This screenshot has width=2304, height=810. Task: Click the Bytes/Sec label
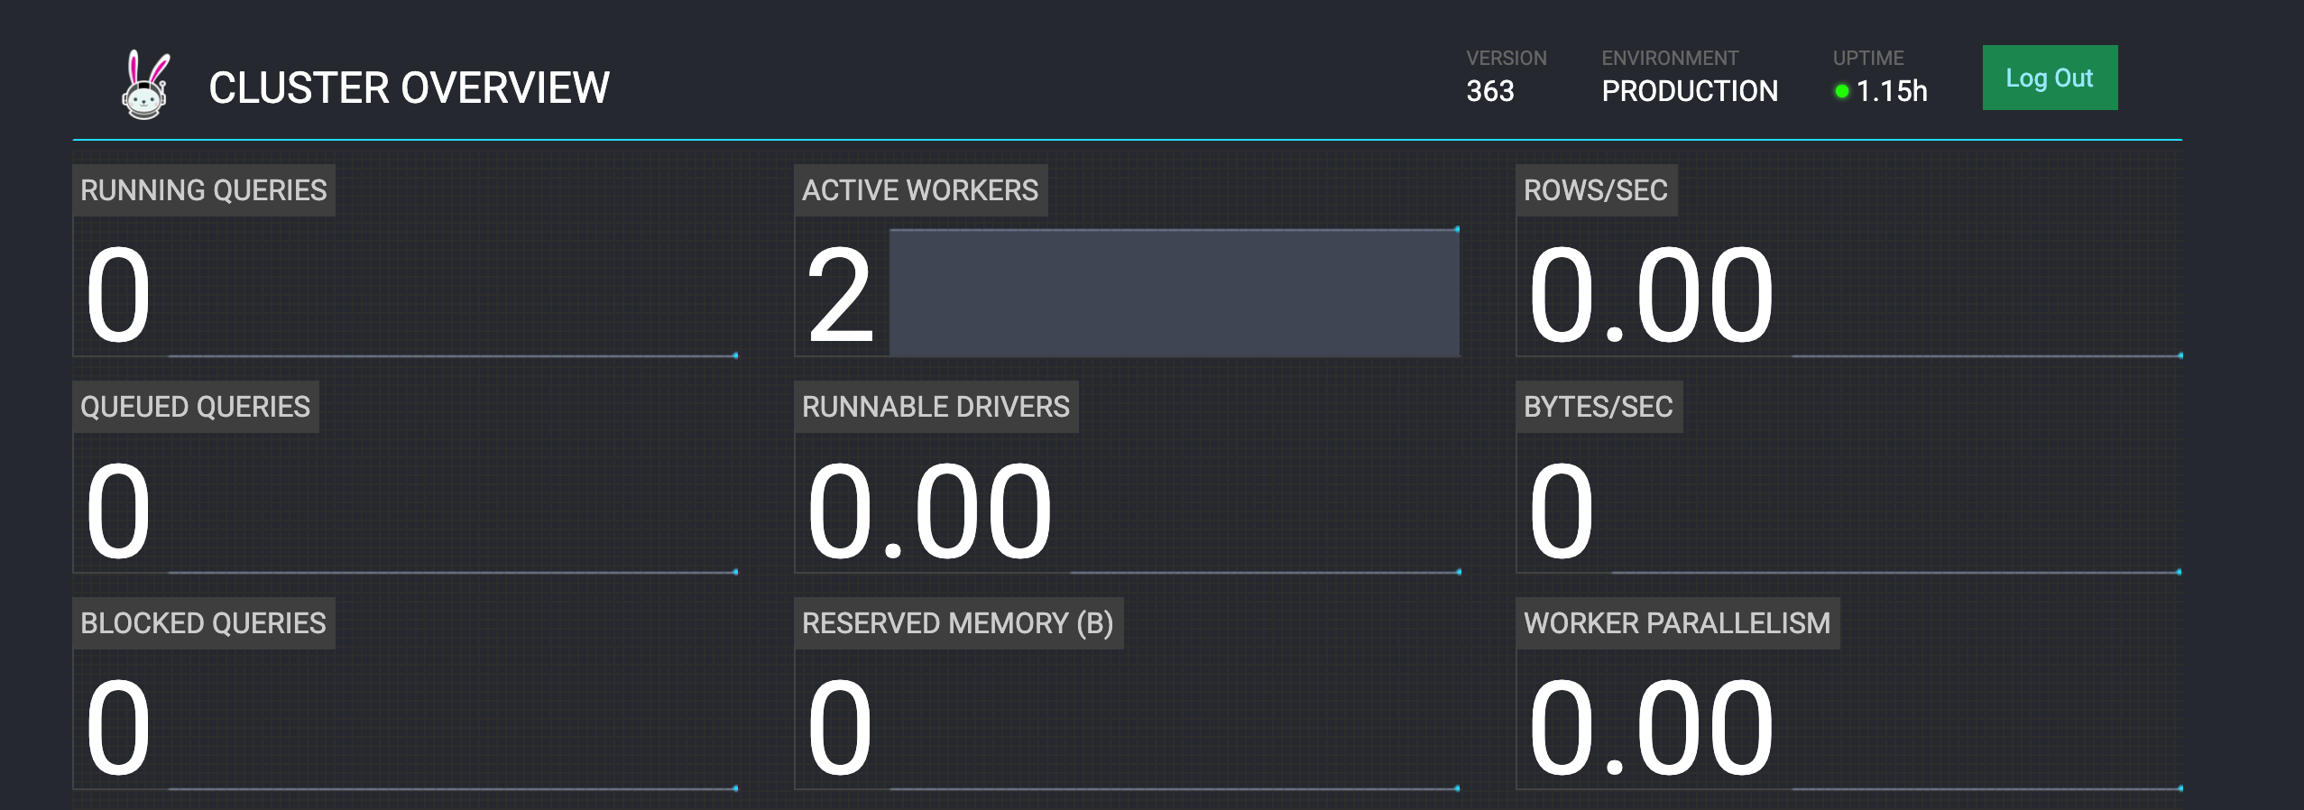1598,407
